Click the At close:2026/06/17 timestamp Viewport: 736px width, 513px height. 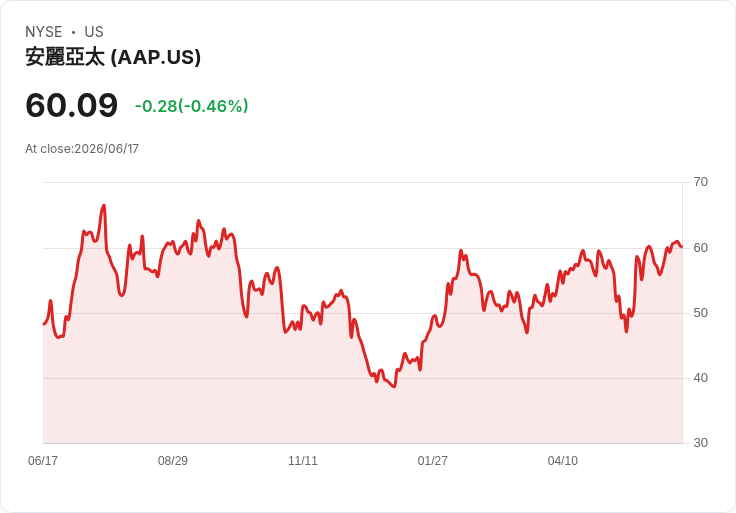point(82,149)
